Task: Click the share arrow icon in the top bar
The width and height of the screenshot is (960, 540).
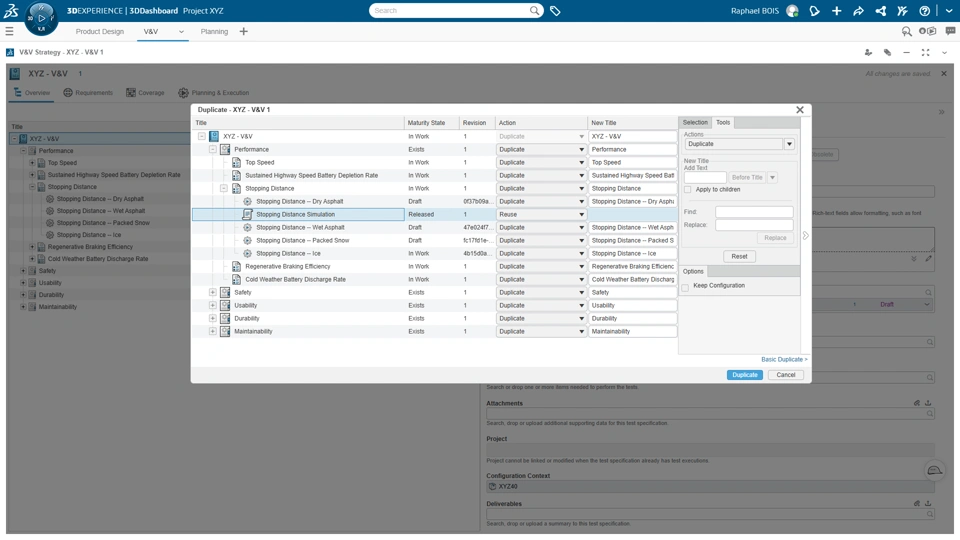Action: coord(858,11)
